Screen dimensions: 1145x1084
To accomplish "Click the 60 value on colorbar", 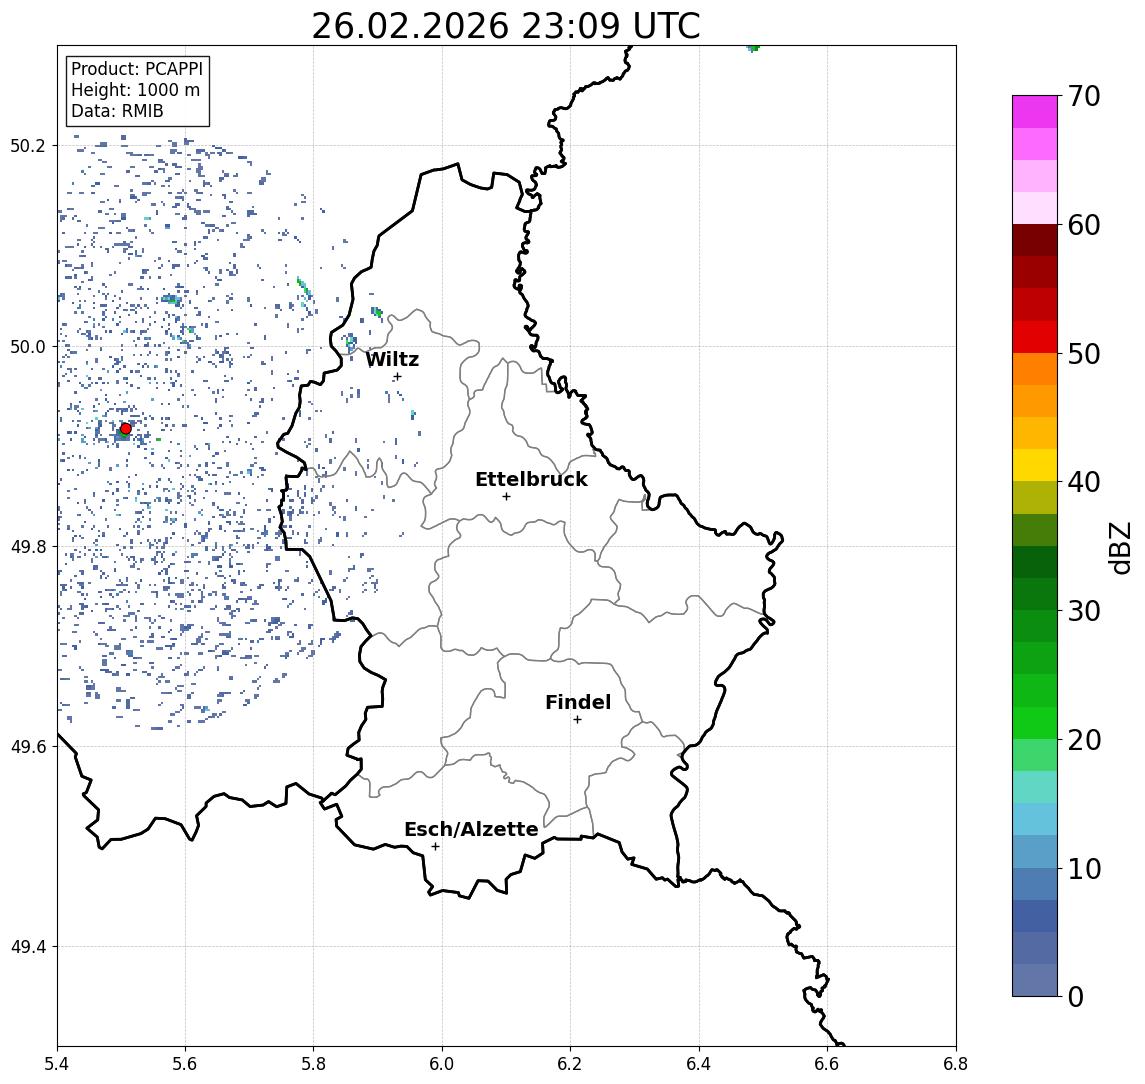I will (x=1084, y=225).
